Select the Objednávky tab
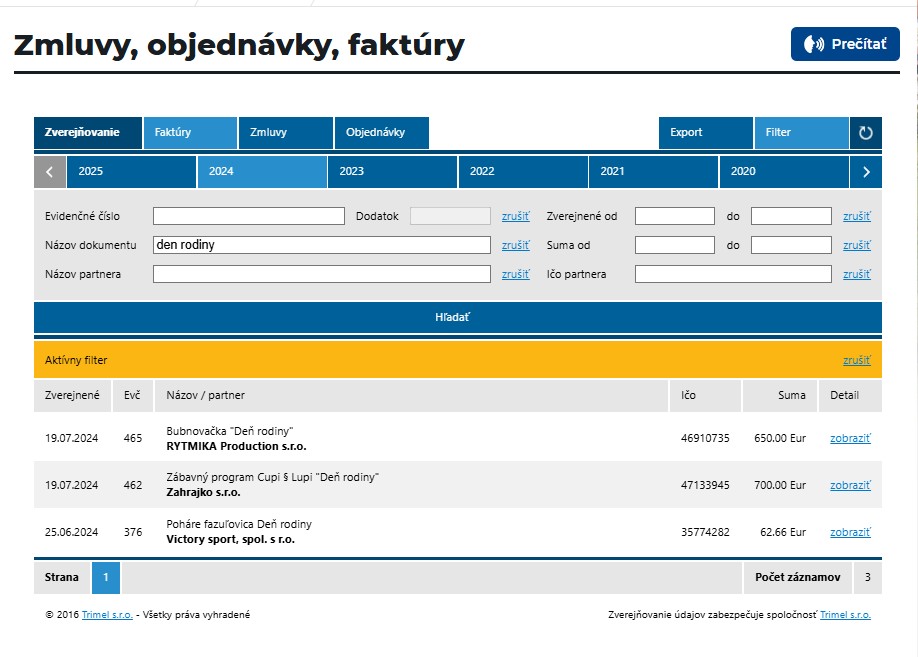 coord(381,133)
